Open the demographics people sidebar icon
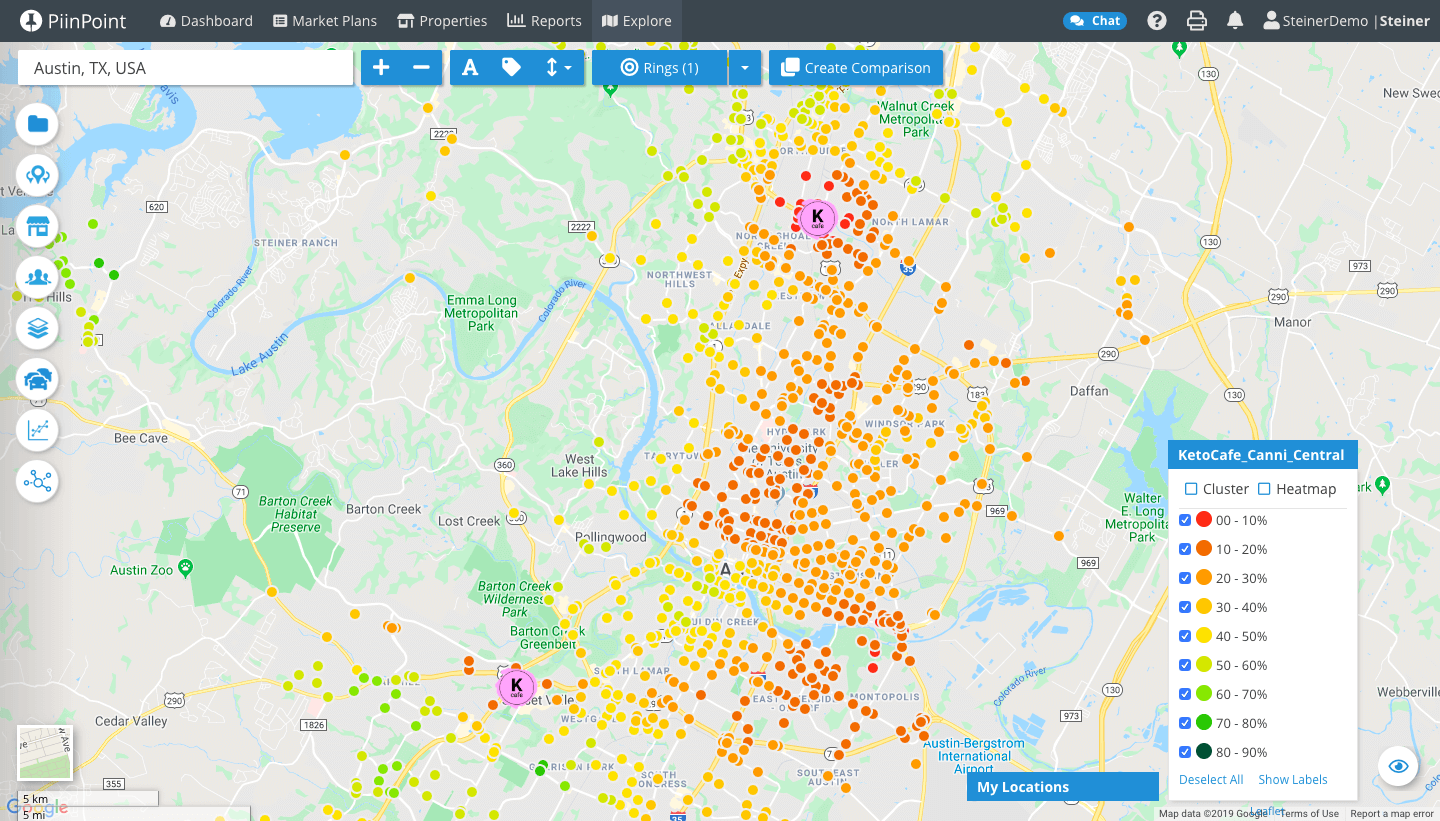The image size is (1440, 821). (x=38, y=277)
